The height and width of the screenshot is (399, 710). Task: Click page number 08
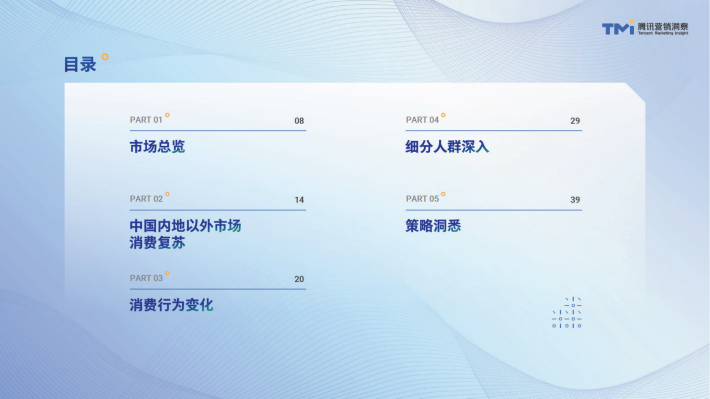point(299,121)
